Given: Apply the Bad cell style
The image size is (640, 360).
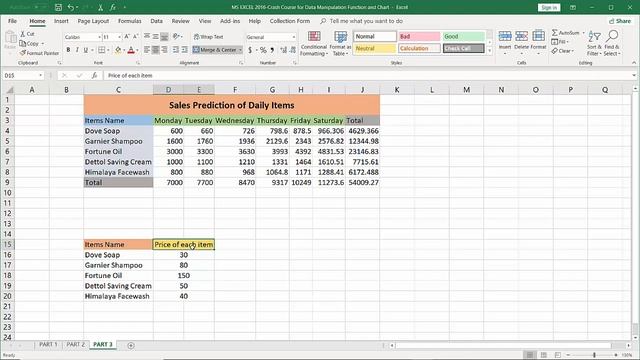Looking at the screenshot, I should (419, 36).
